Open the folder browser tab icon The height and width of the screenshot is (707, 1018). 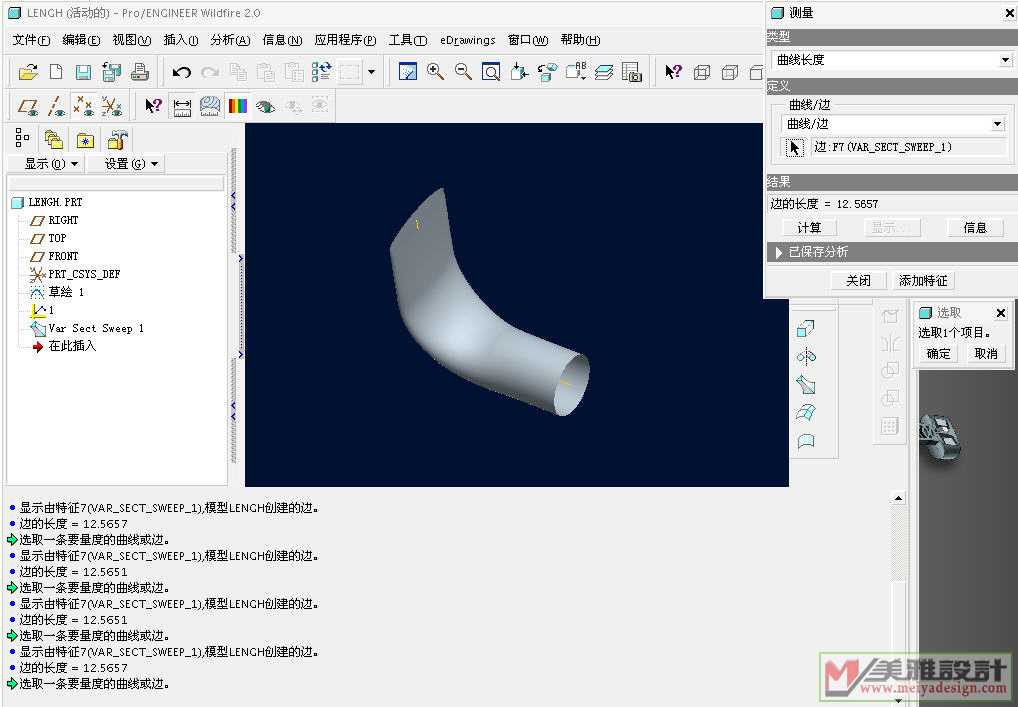coord(54,139)
